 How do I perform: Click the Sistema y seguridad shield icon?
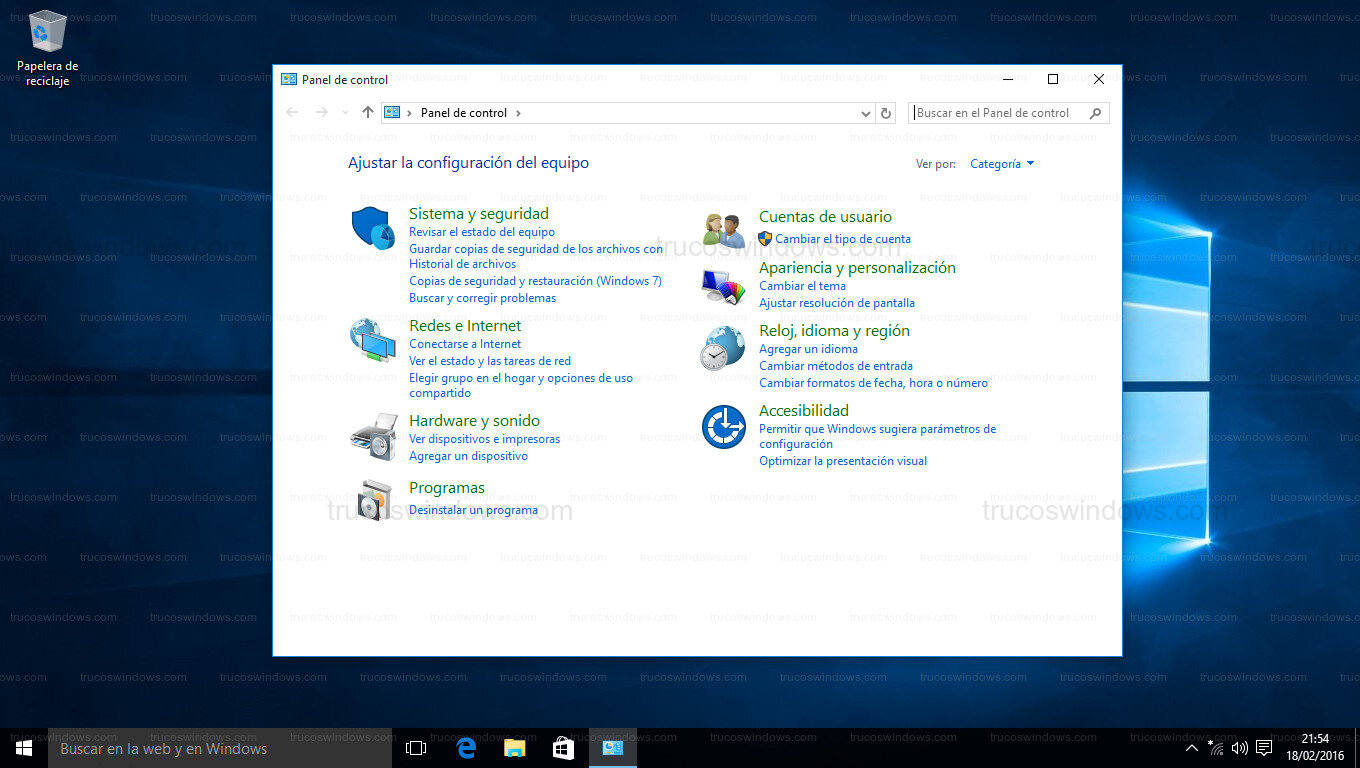tap(372, 228)
